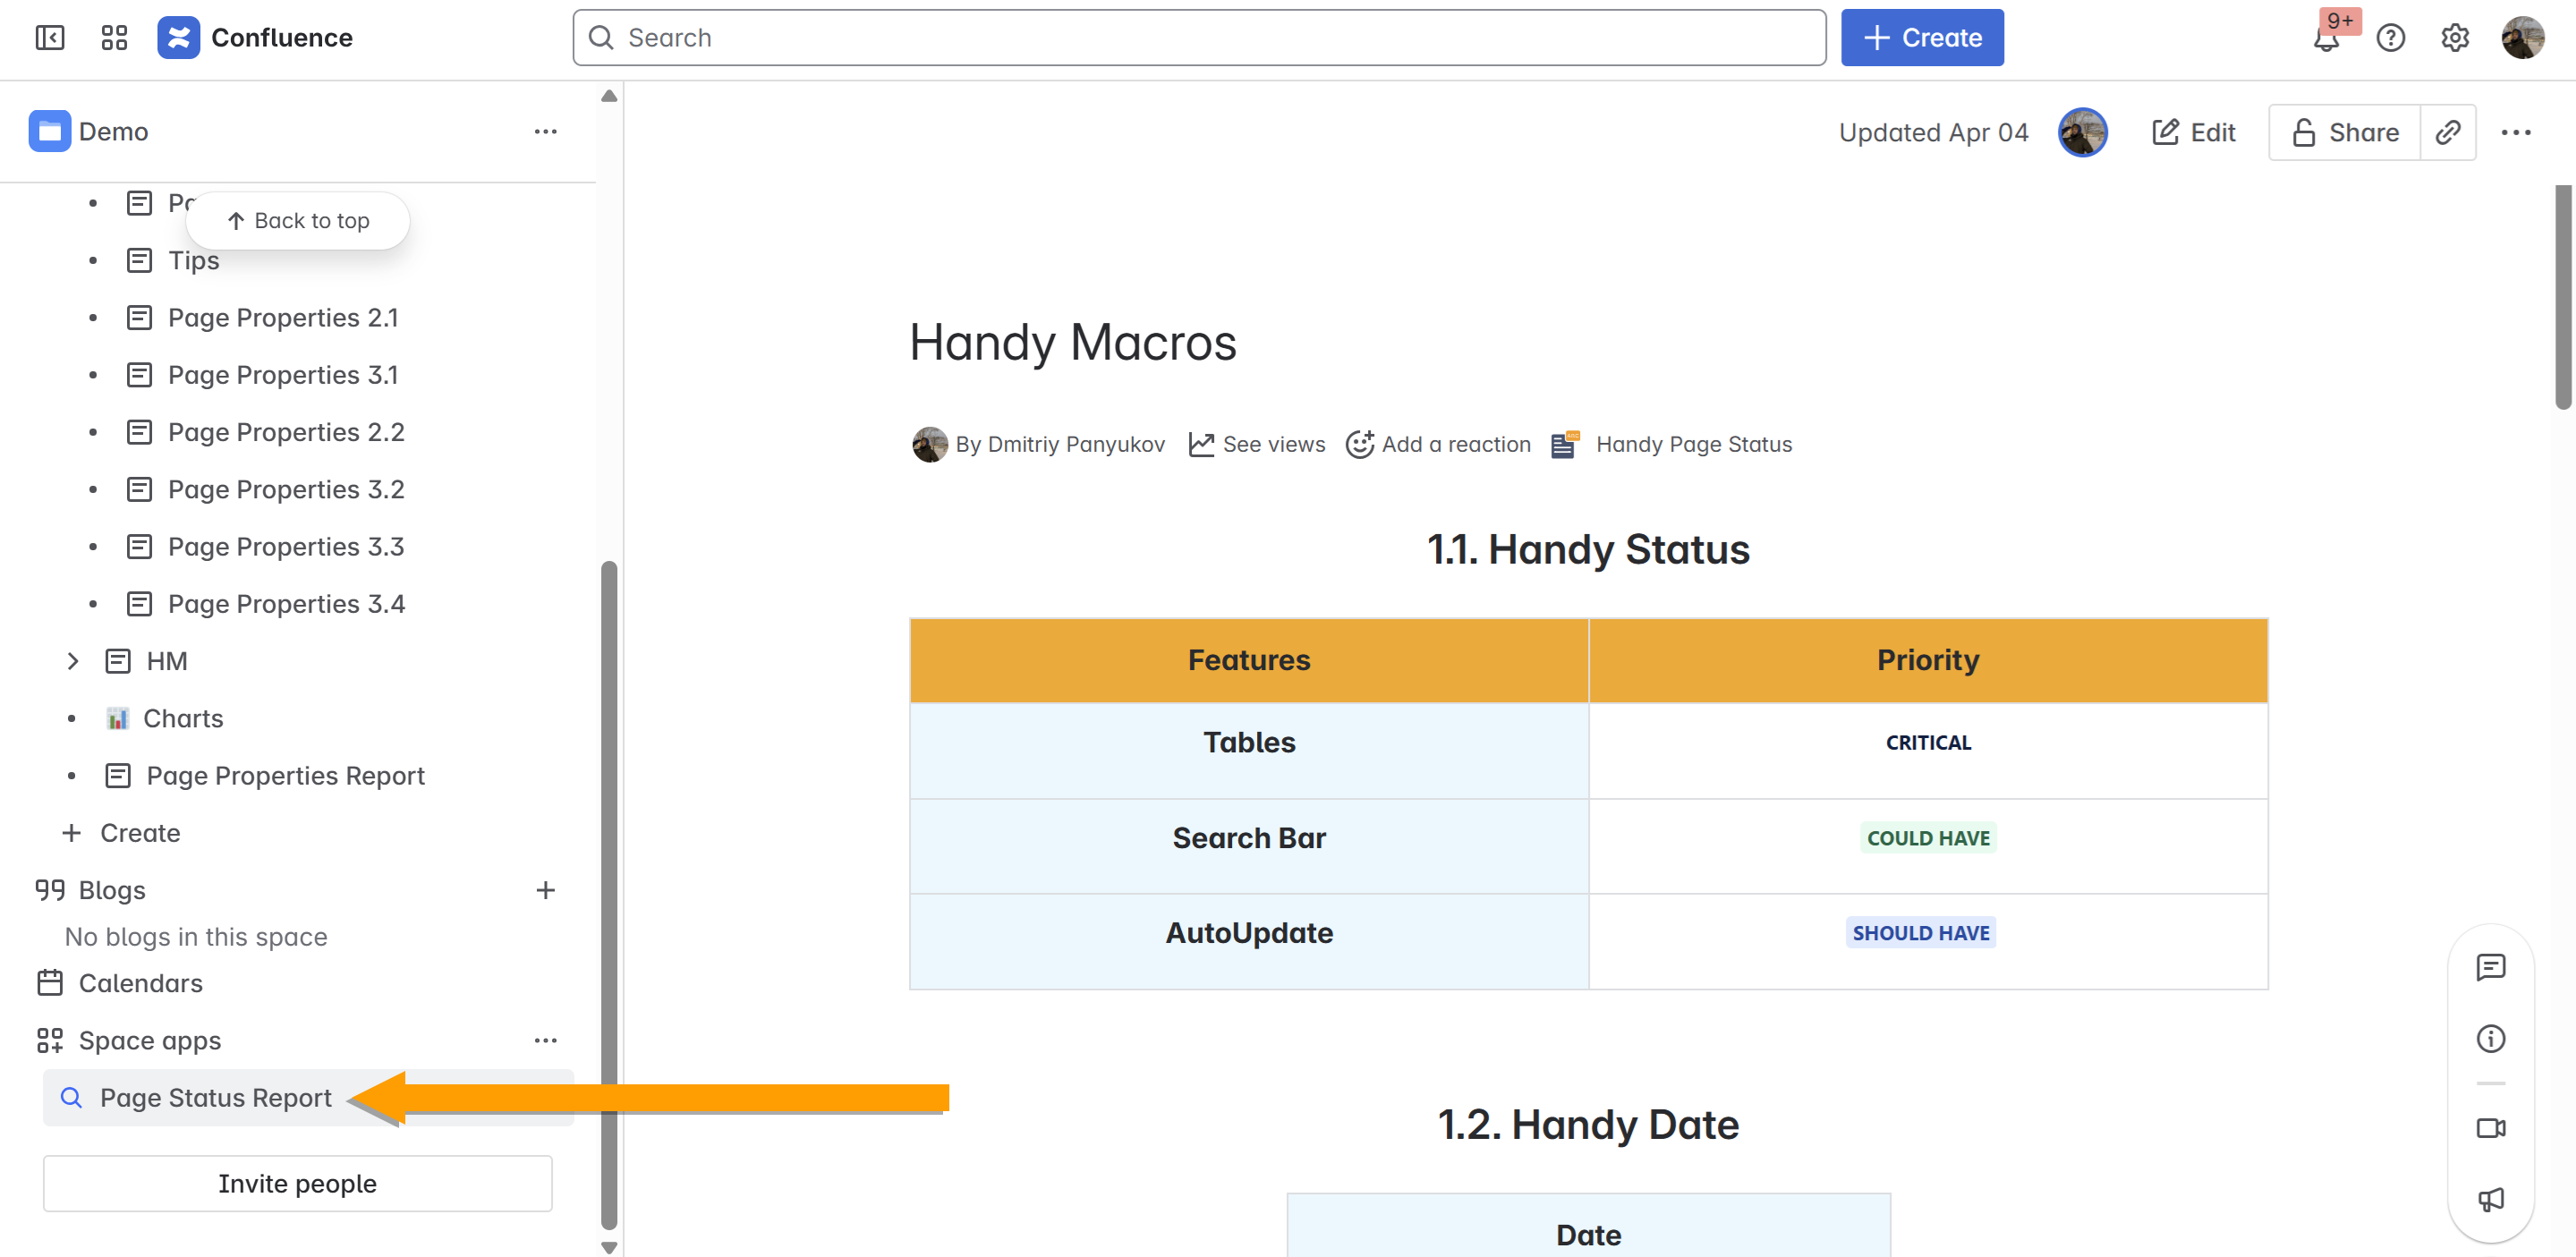Screen dimensions: 2576x1257
Task: Open Confluence settings gear
Action: (x=2454, y=38)
